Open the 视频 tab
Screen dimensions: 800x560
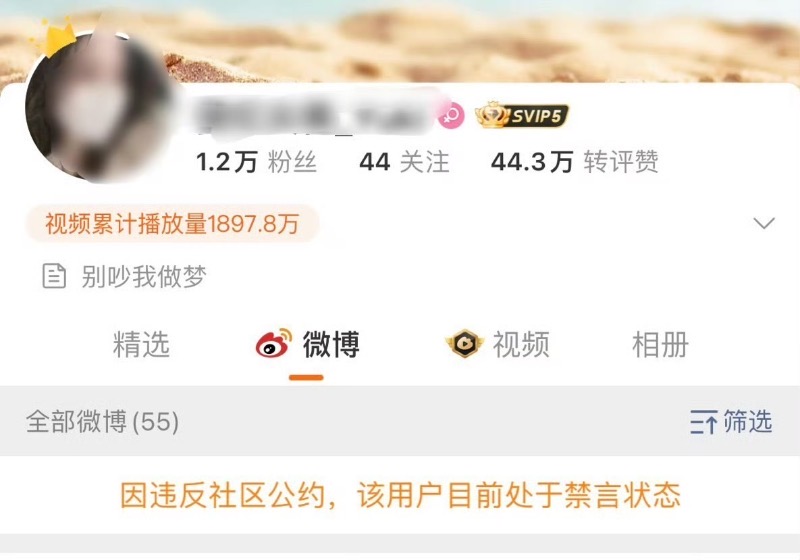click(497, 344)
